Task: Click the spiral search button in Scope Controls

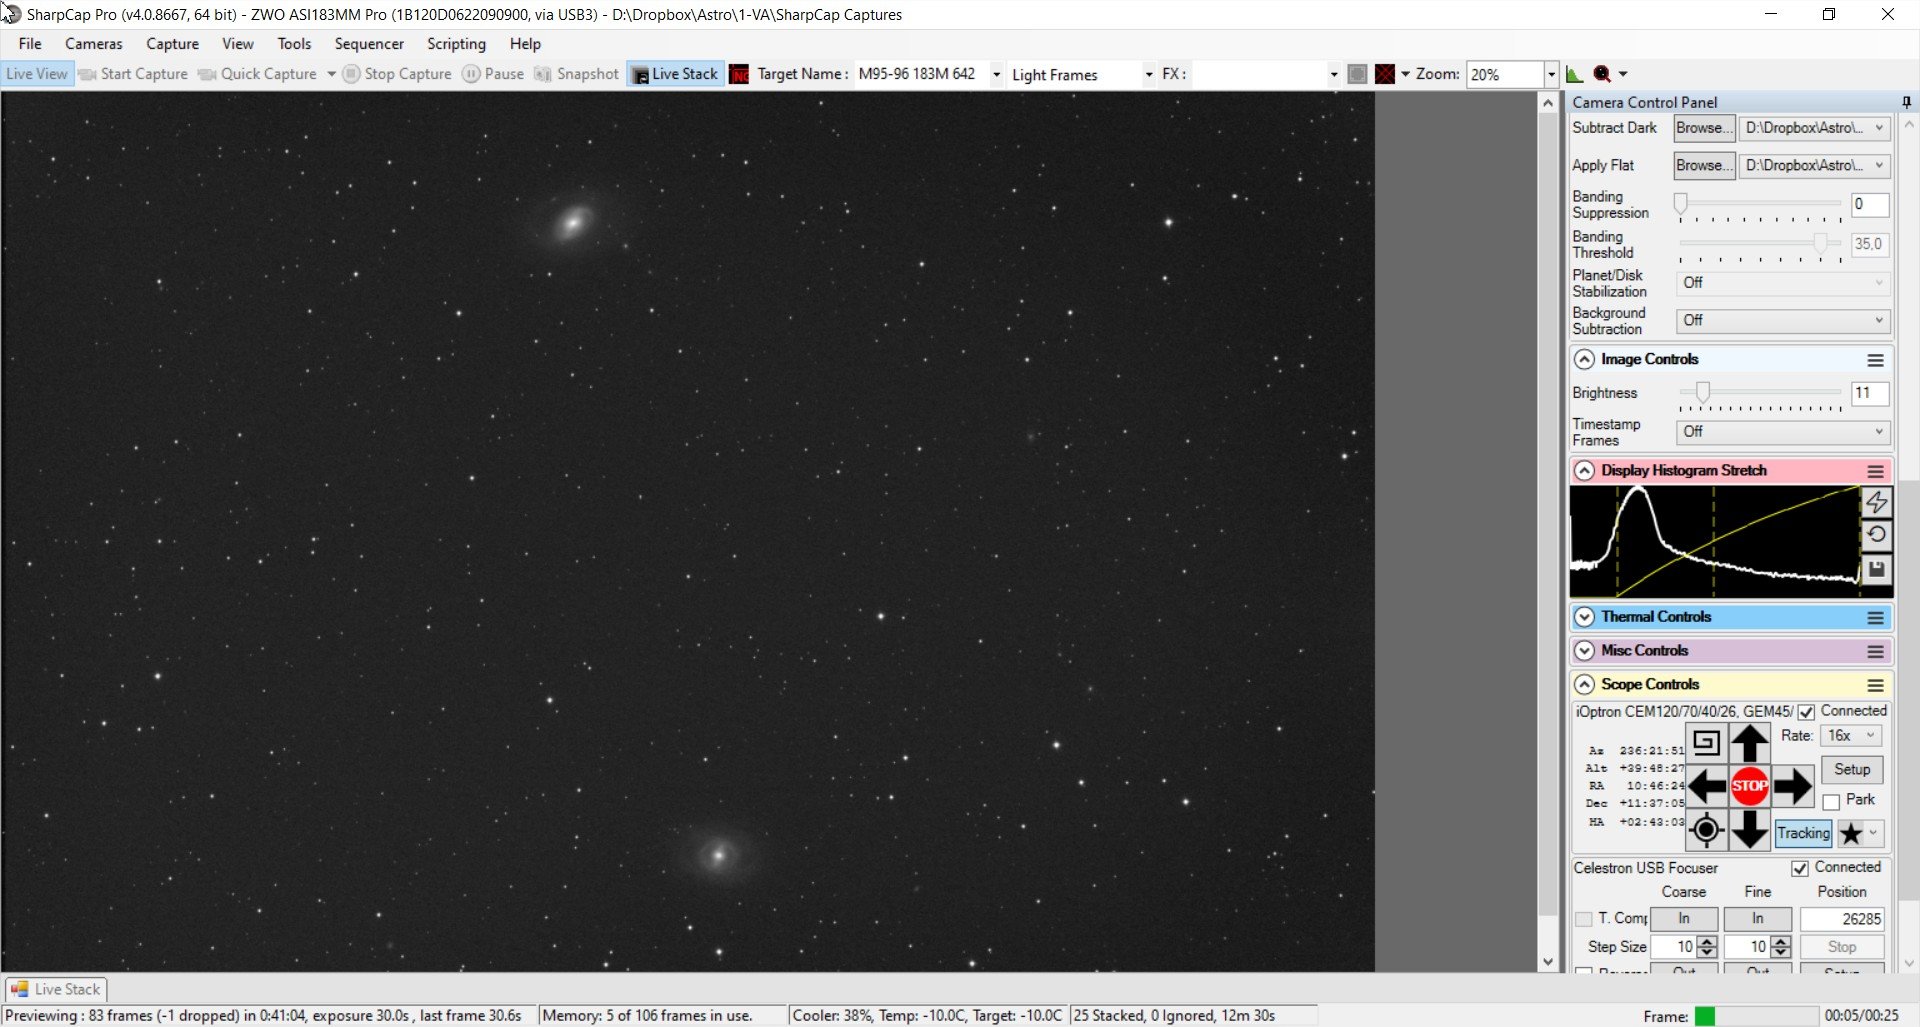Action: click(1707, 743)
